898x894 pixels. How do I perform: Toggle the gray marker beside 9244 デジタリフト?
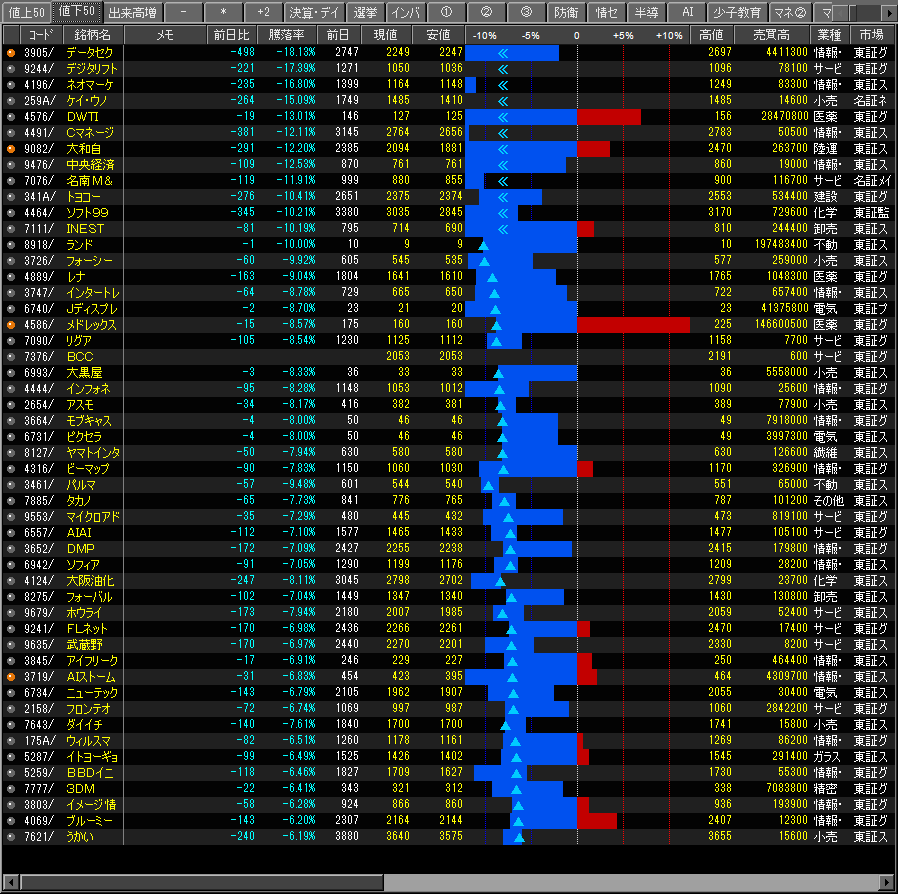click(11, 68)
